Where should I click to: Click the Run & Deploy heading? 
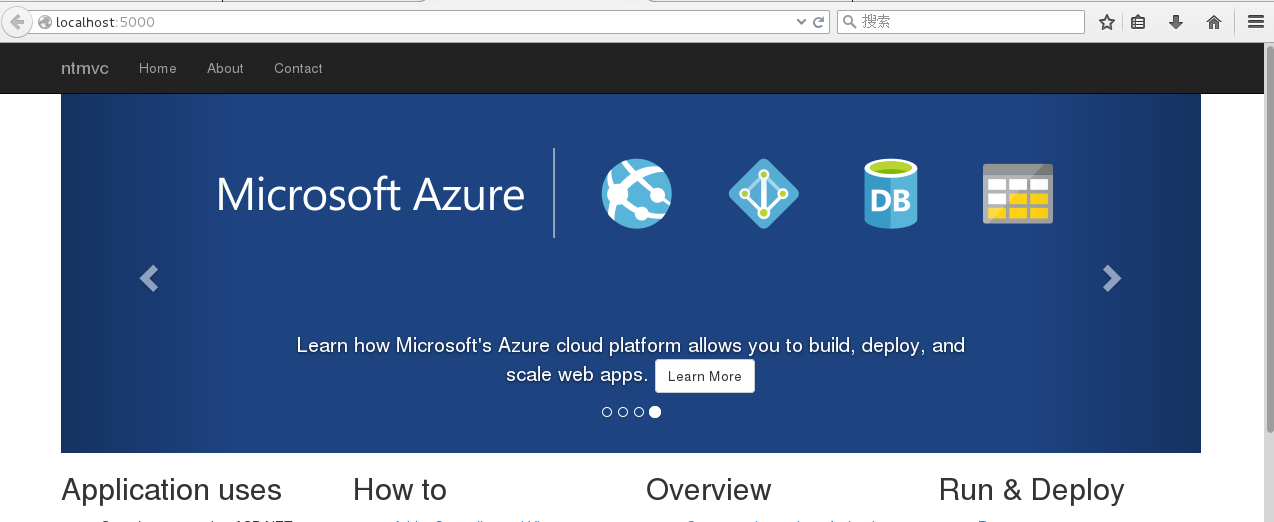tap(1031, 490)
